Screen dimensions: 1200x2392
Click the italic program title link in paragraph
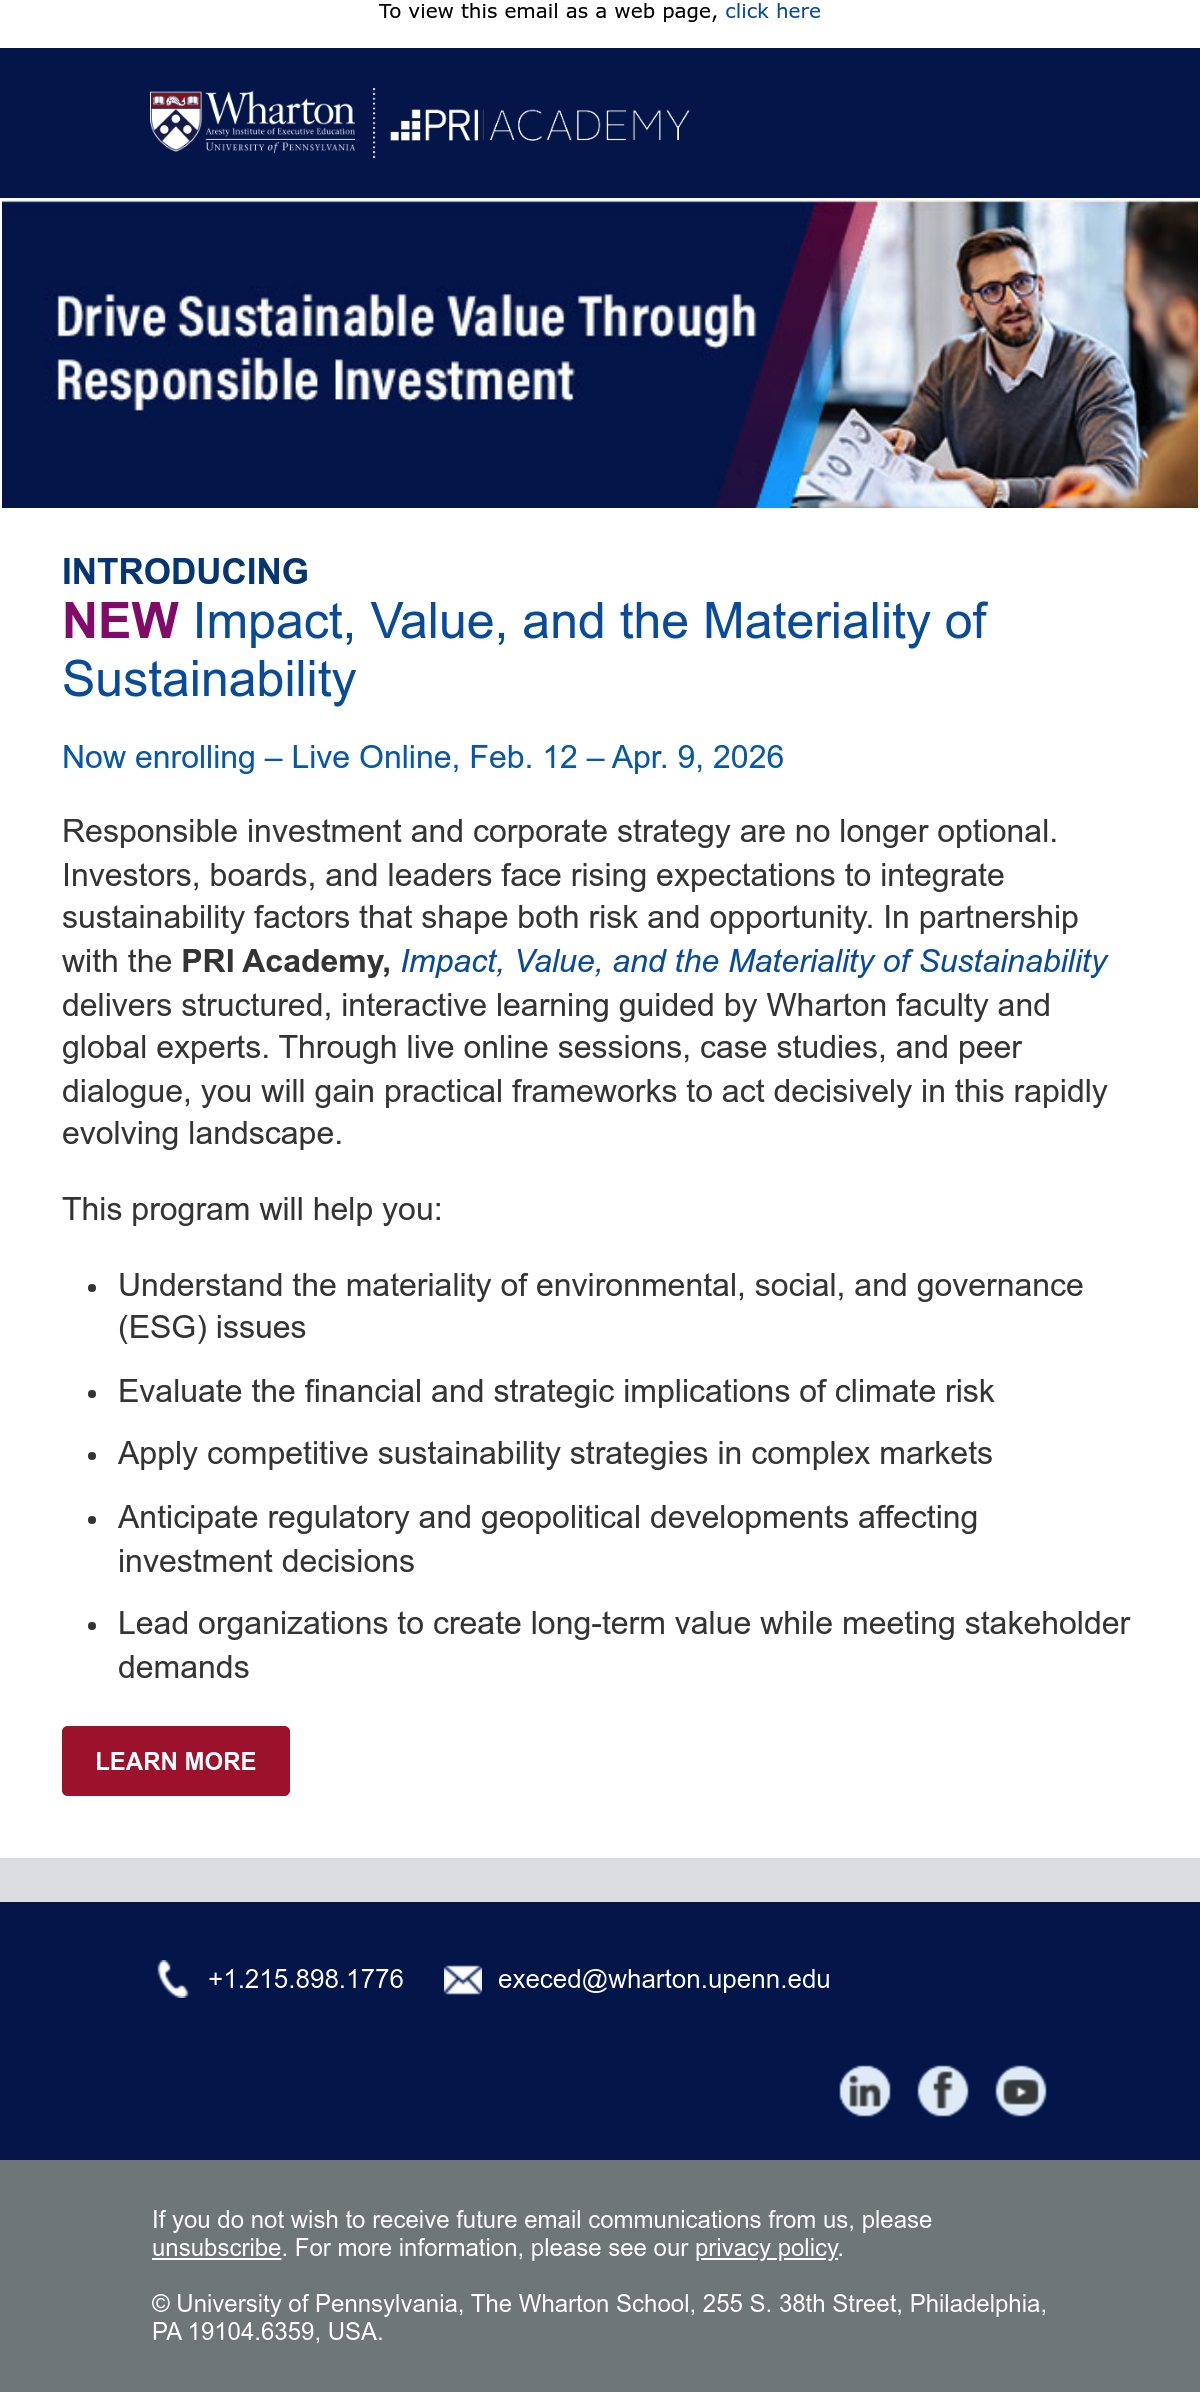754,961
